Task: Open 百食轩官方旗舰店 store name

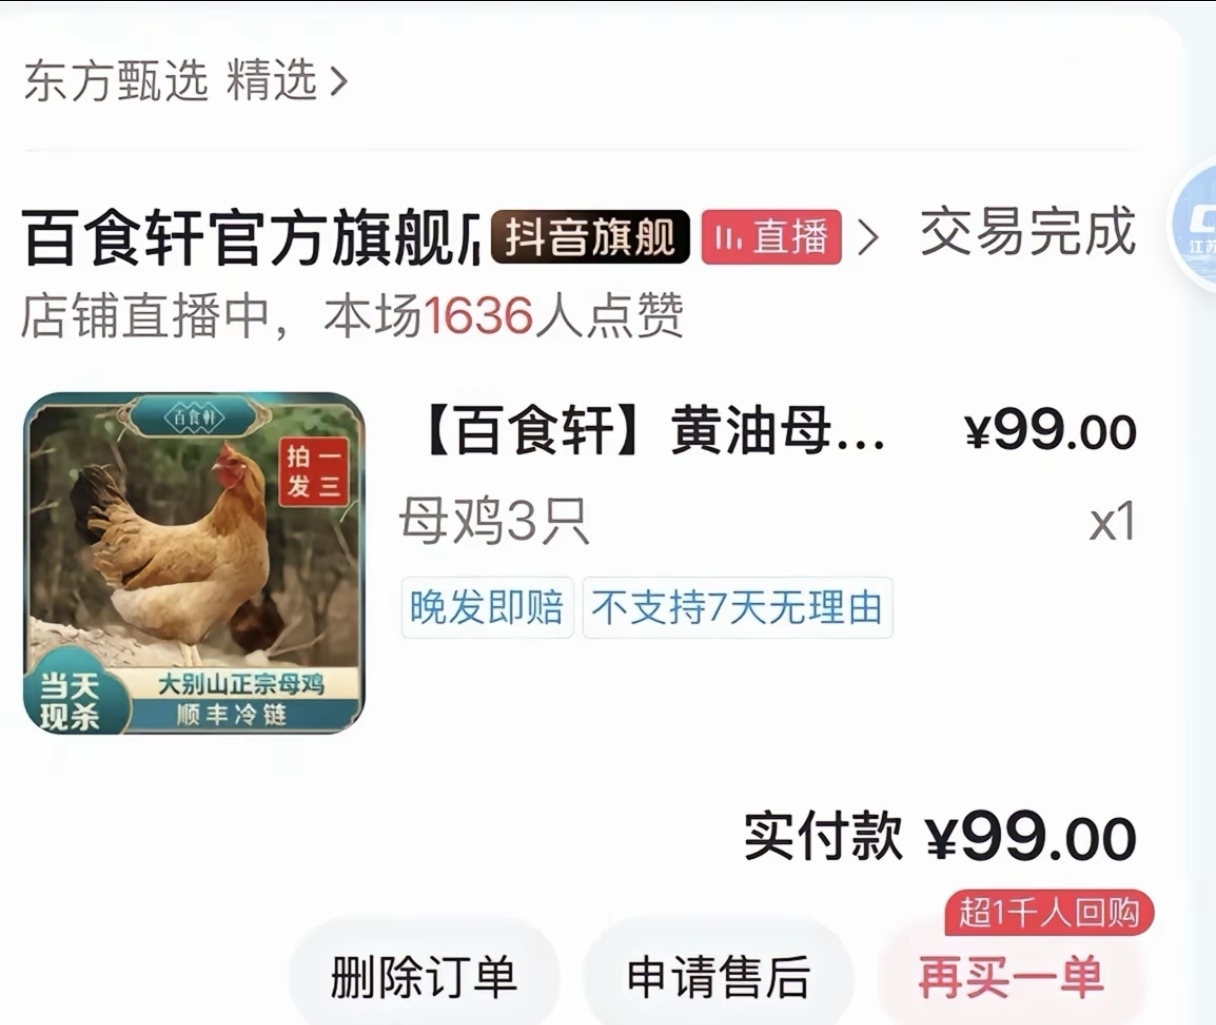Action: 250,237
